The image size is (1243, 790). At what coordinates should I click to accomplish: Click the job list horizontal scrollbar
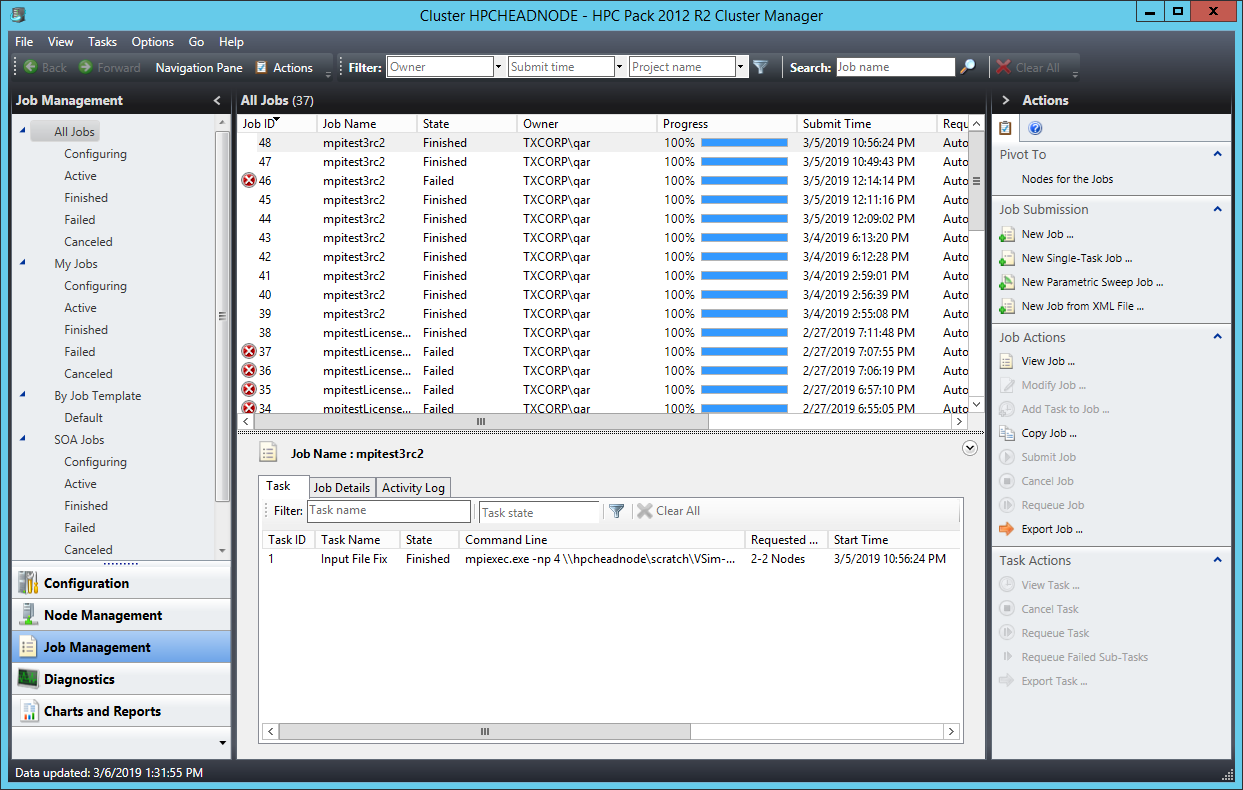click(x=480, y=422)
